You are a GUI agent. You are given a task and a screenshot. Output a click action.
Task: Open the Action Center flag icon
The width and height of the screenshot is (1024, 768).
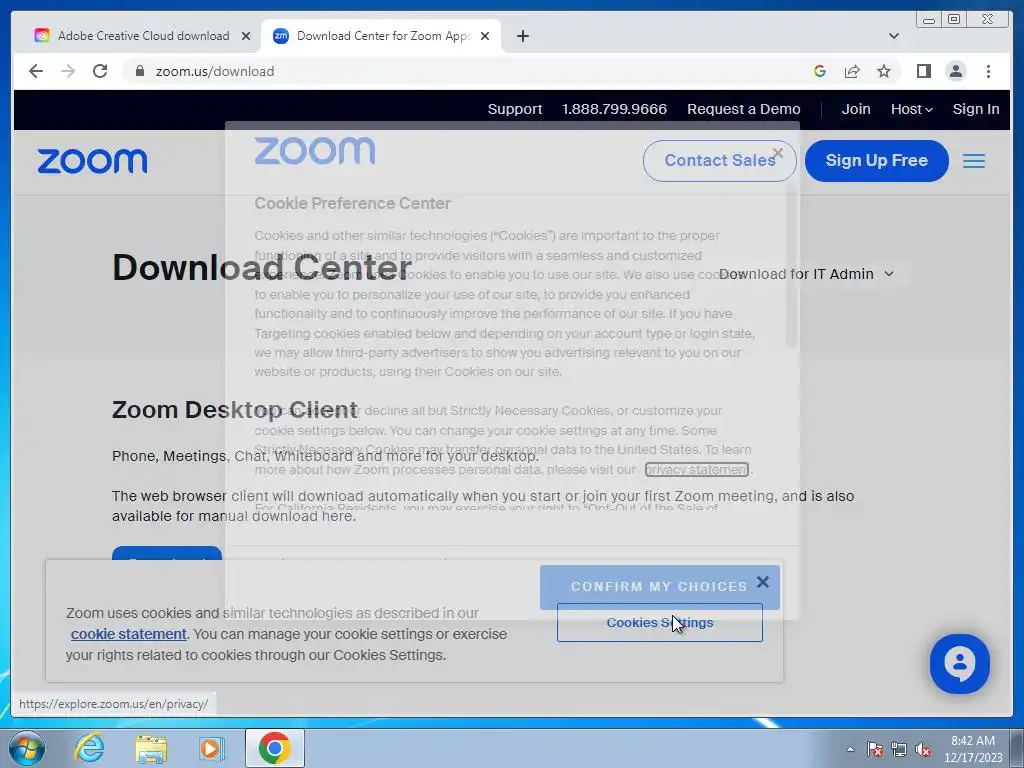point(875,749)
